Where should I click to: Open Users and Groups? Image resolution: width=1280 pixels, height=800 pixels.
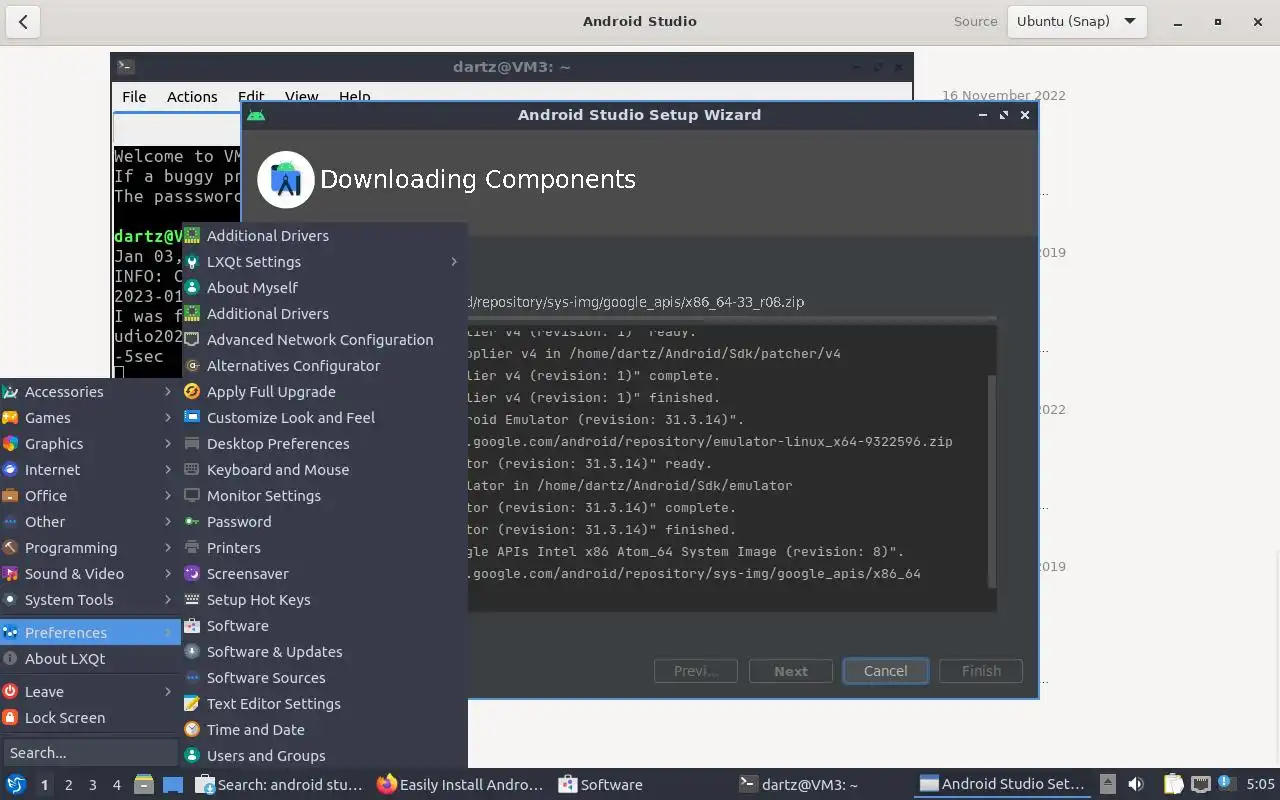[x=324, y=755]
